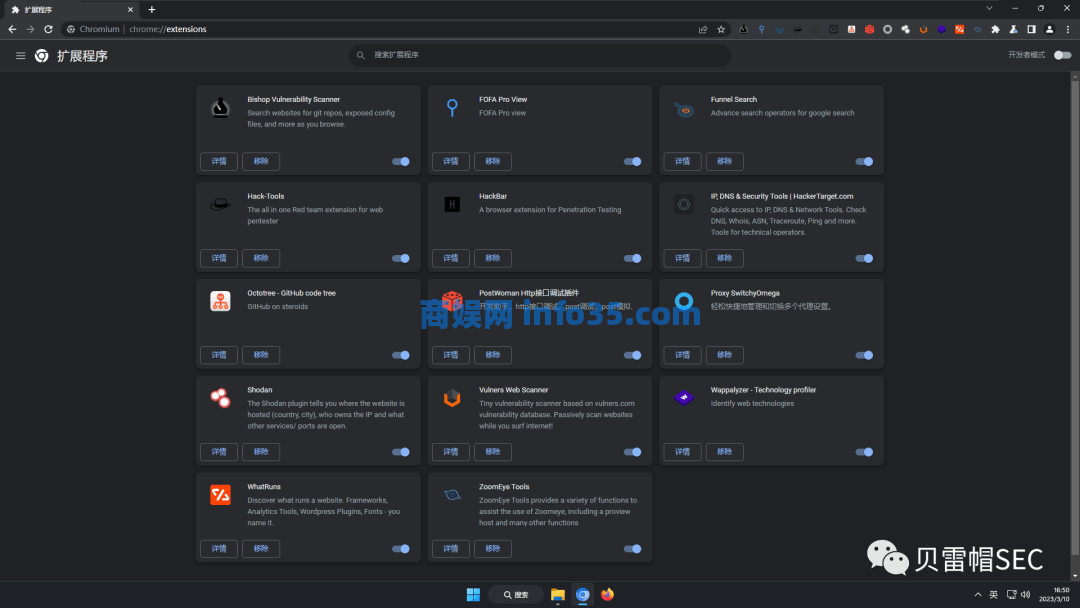Open the Windows Start menu
1080x608 pixels.
(x=473, y=595)
